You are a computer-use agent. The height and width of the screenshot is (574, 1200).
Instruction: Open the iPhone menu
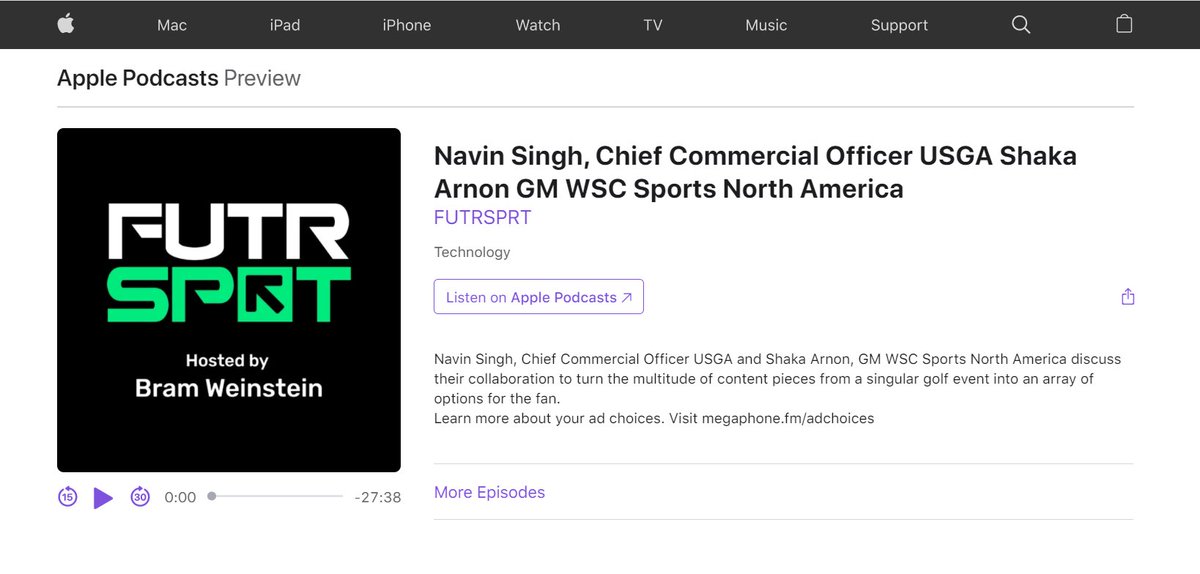click(407, 25)
